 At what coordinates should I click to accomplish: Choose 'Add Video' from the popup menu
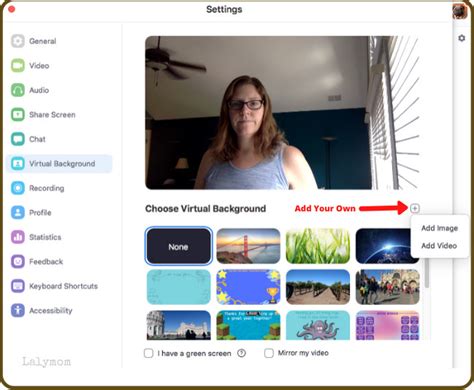(439, 246)
